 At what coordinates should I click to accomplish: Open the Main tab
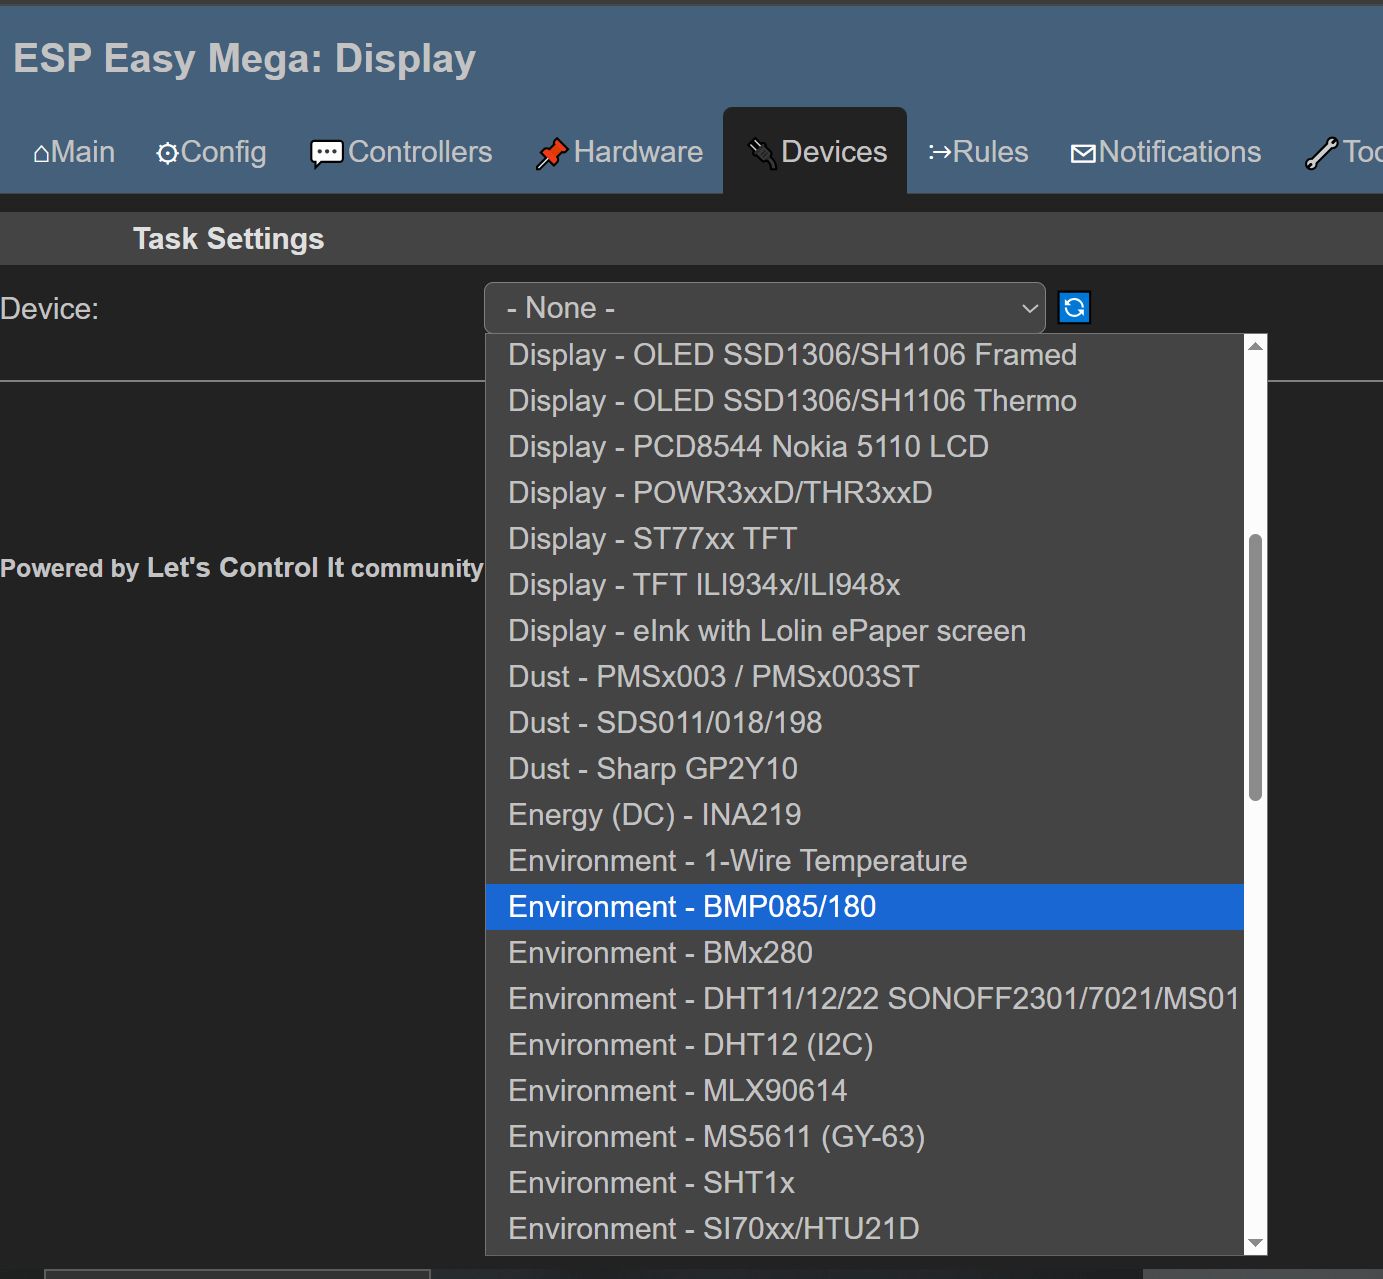tap(74, 152)
